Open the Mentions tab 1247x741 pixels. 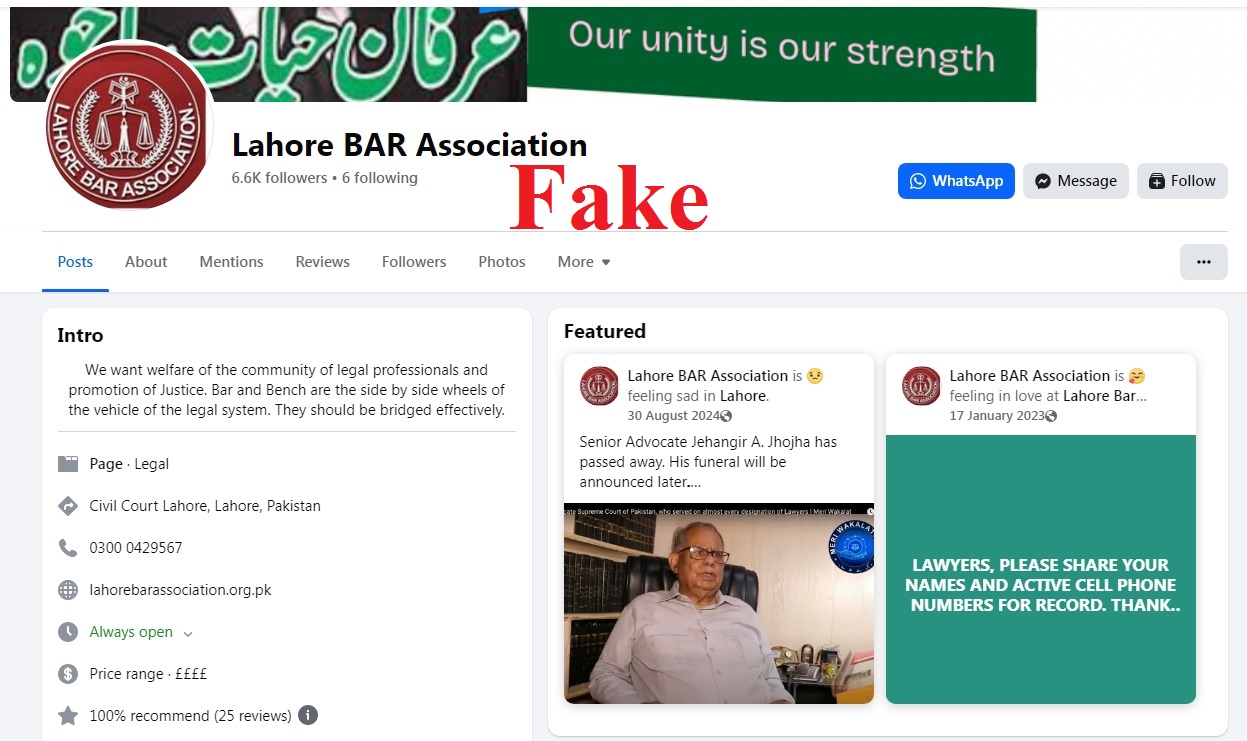[231, 262]
